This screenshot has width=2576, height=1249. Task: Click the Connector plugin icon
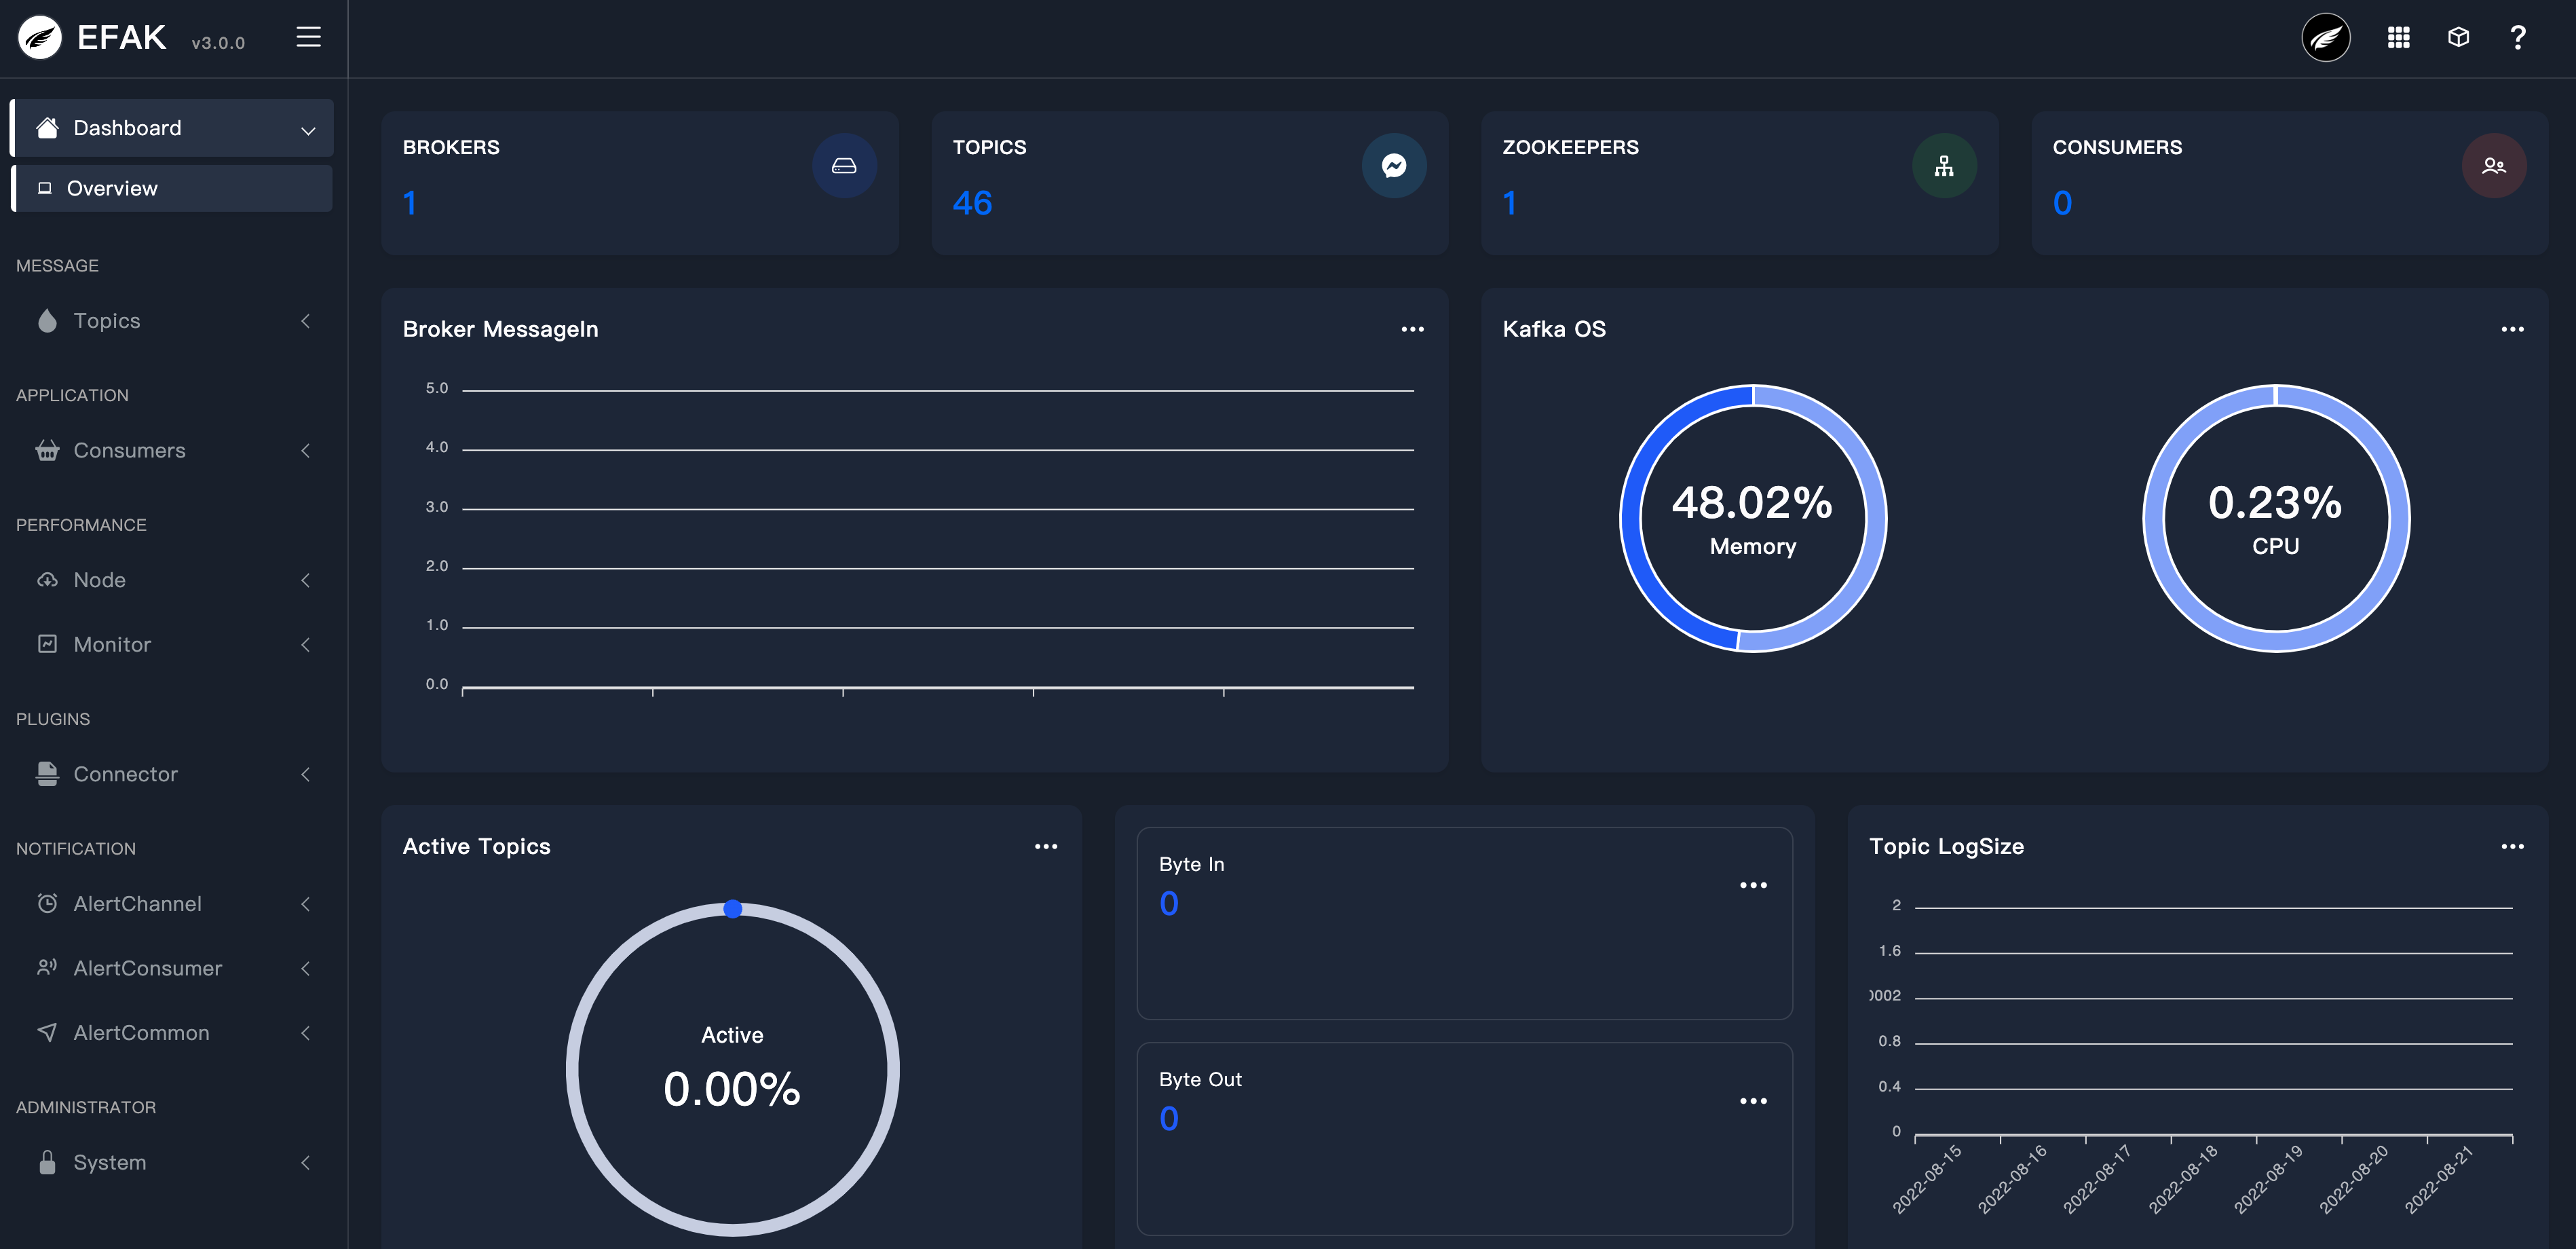tap(47, 774)
